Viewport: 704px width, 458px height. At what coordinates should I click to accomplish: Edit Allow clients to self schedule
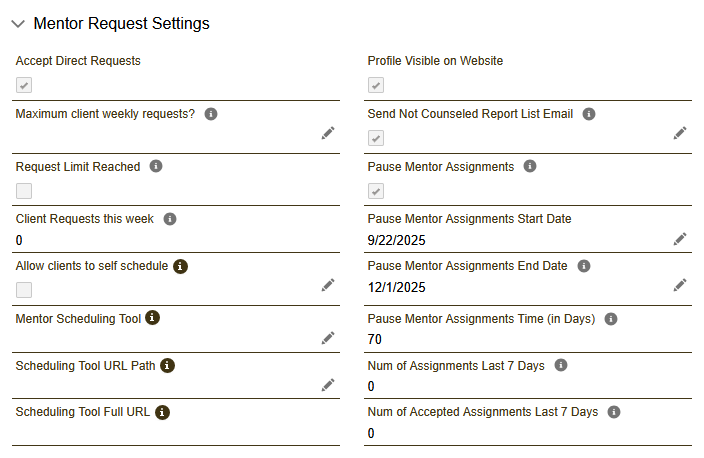[328, 285]
